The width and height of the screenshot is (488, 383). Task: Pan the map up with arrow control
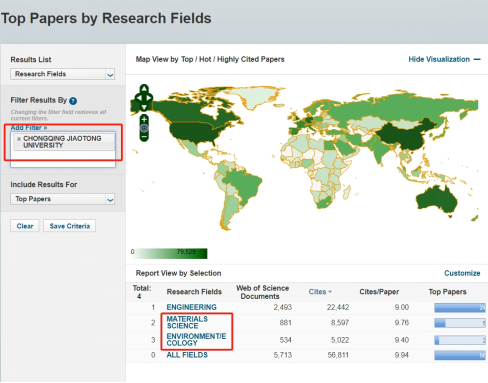(x=144, y=89)
